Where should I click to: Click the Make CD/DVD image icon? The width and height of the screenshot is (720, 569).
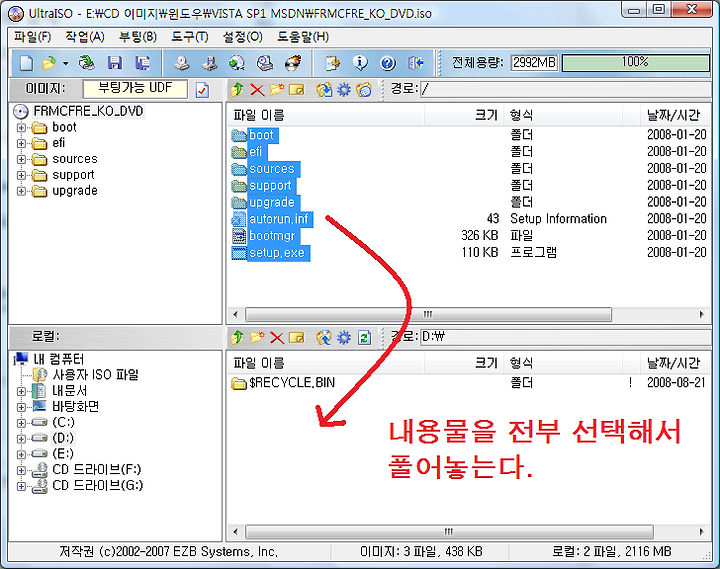tap(182, 63)
